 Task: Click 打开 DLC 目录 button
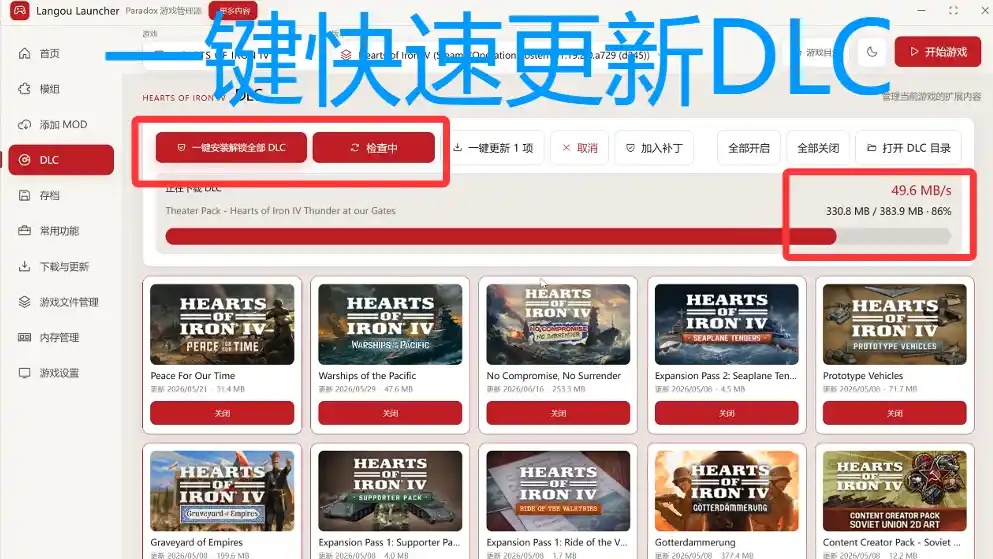pos(908,148)
